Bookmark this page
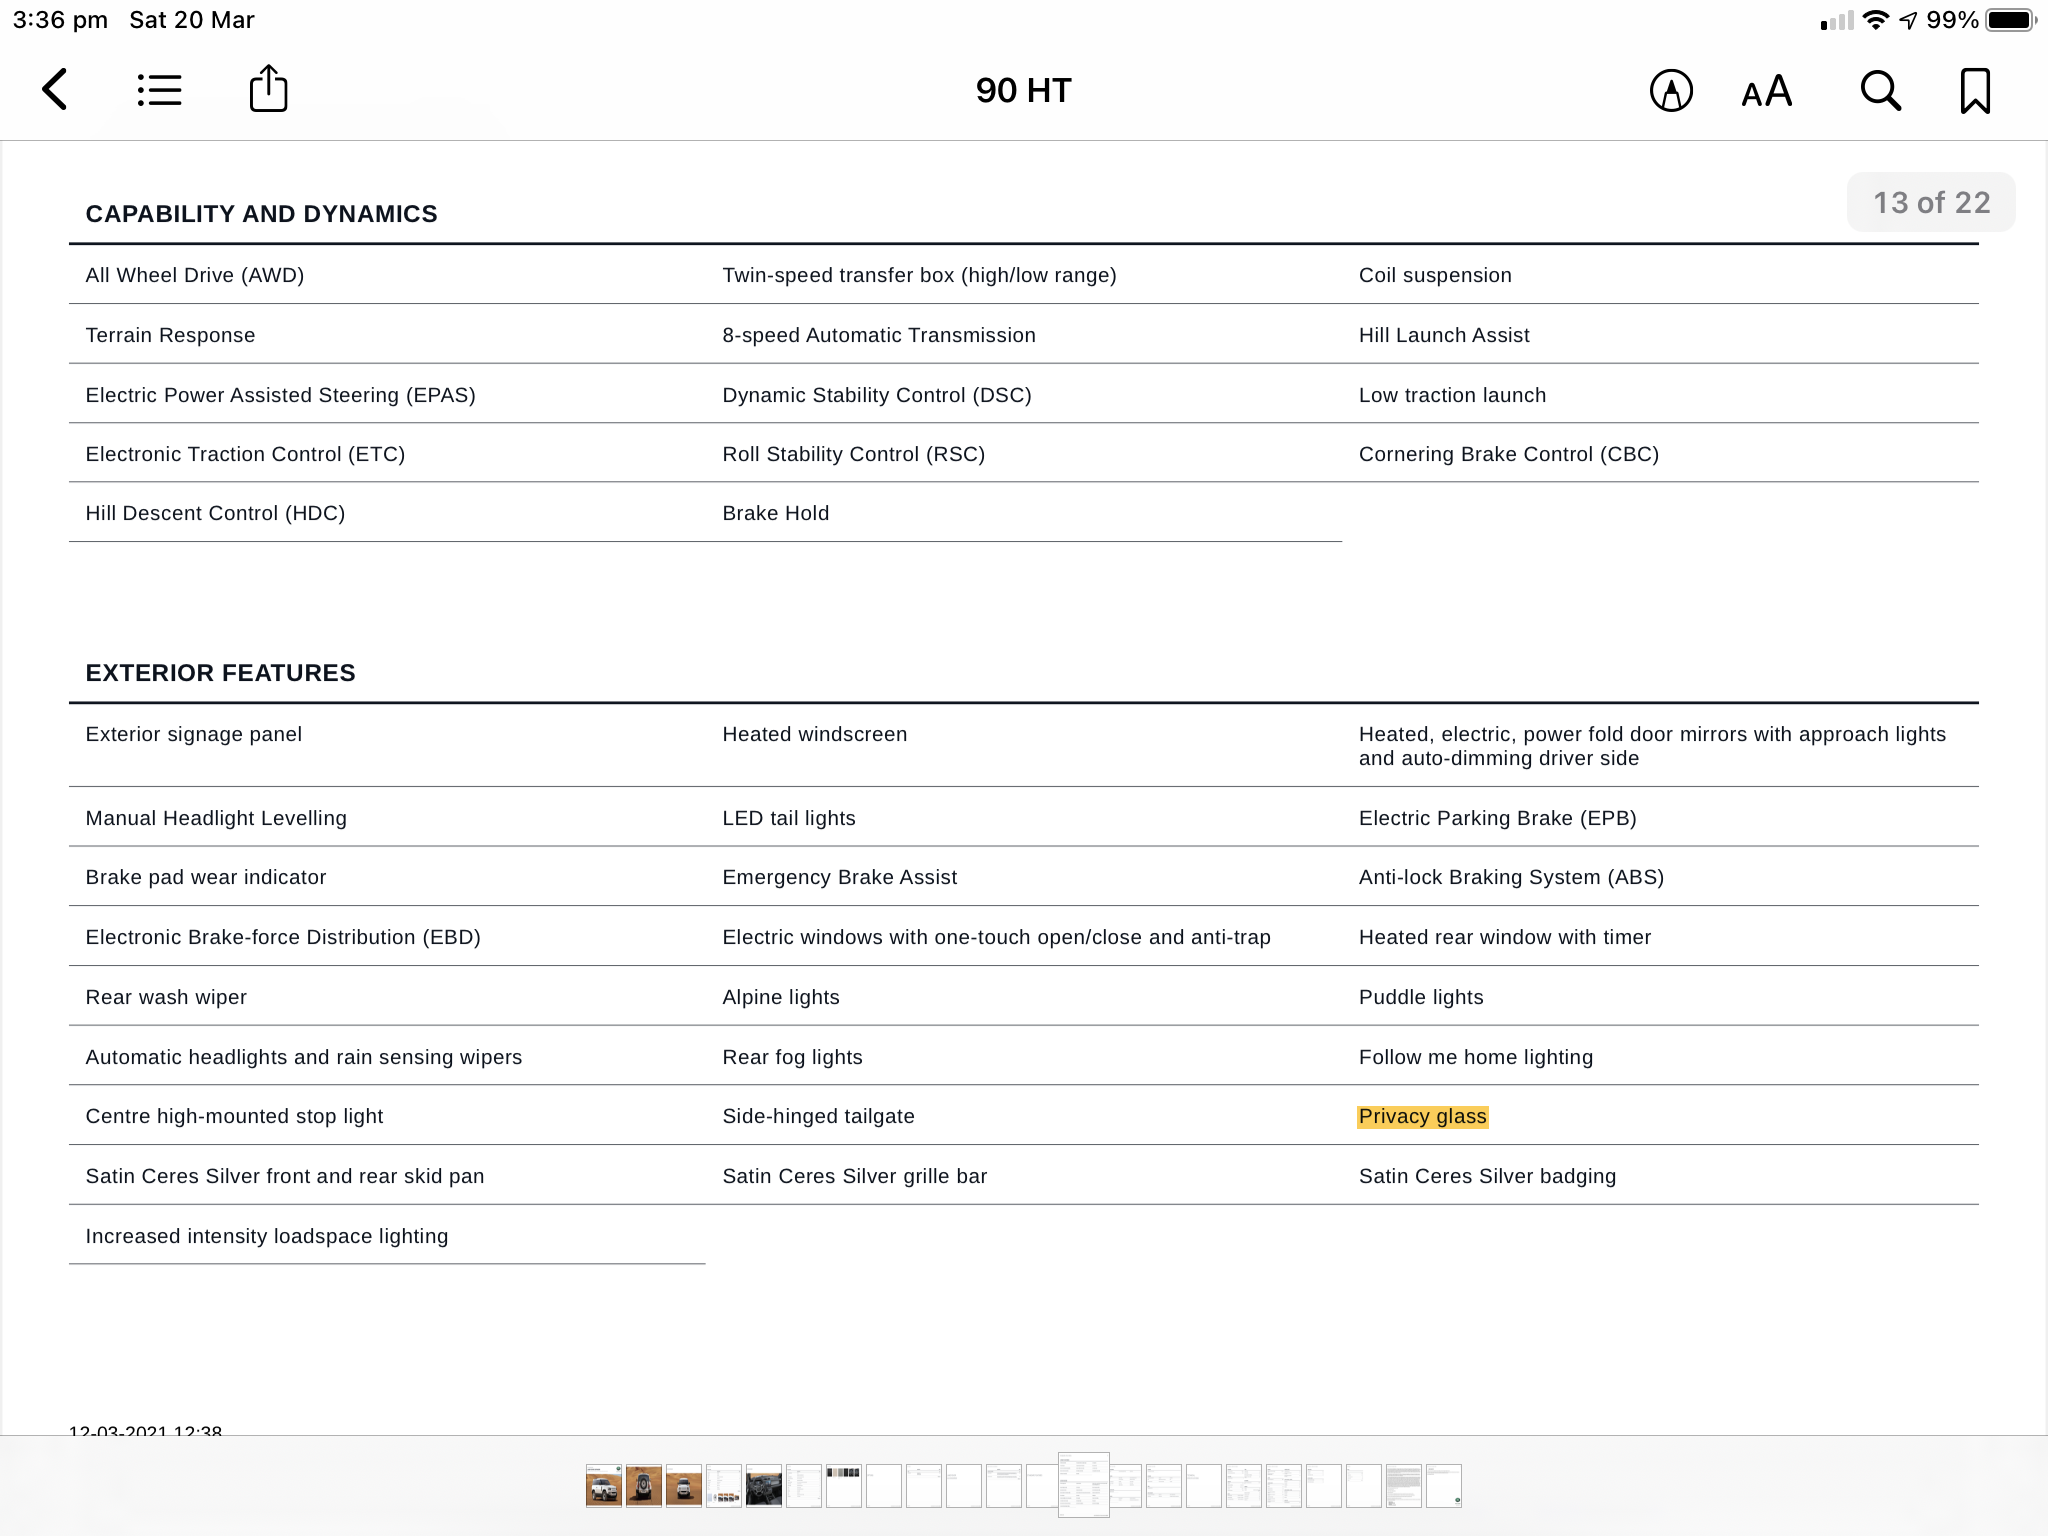 1975,91
